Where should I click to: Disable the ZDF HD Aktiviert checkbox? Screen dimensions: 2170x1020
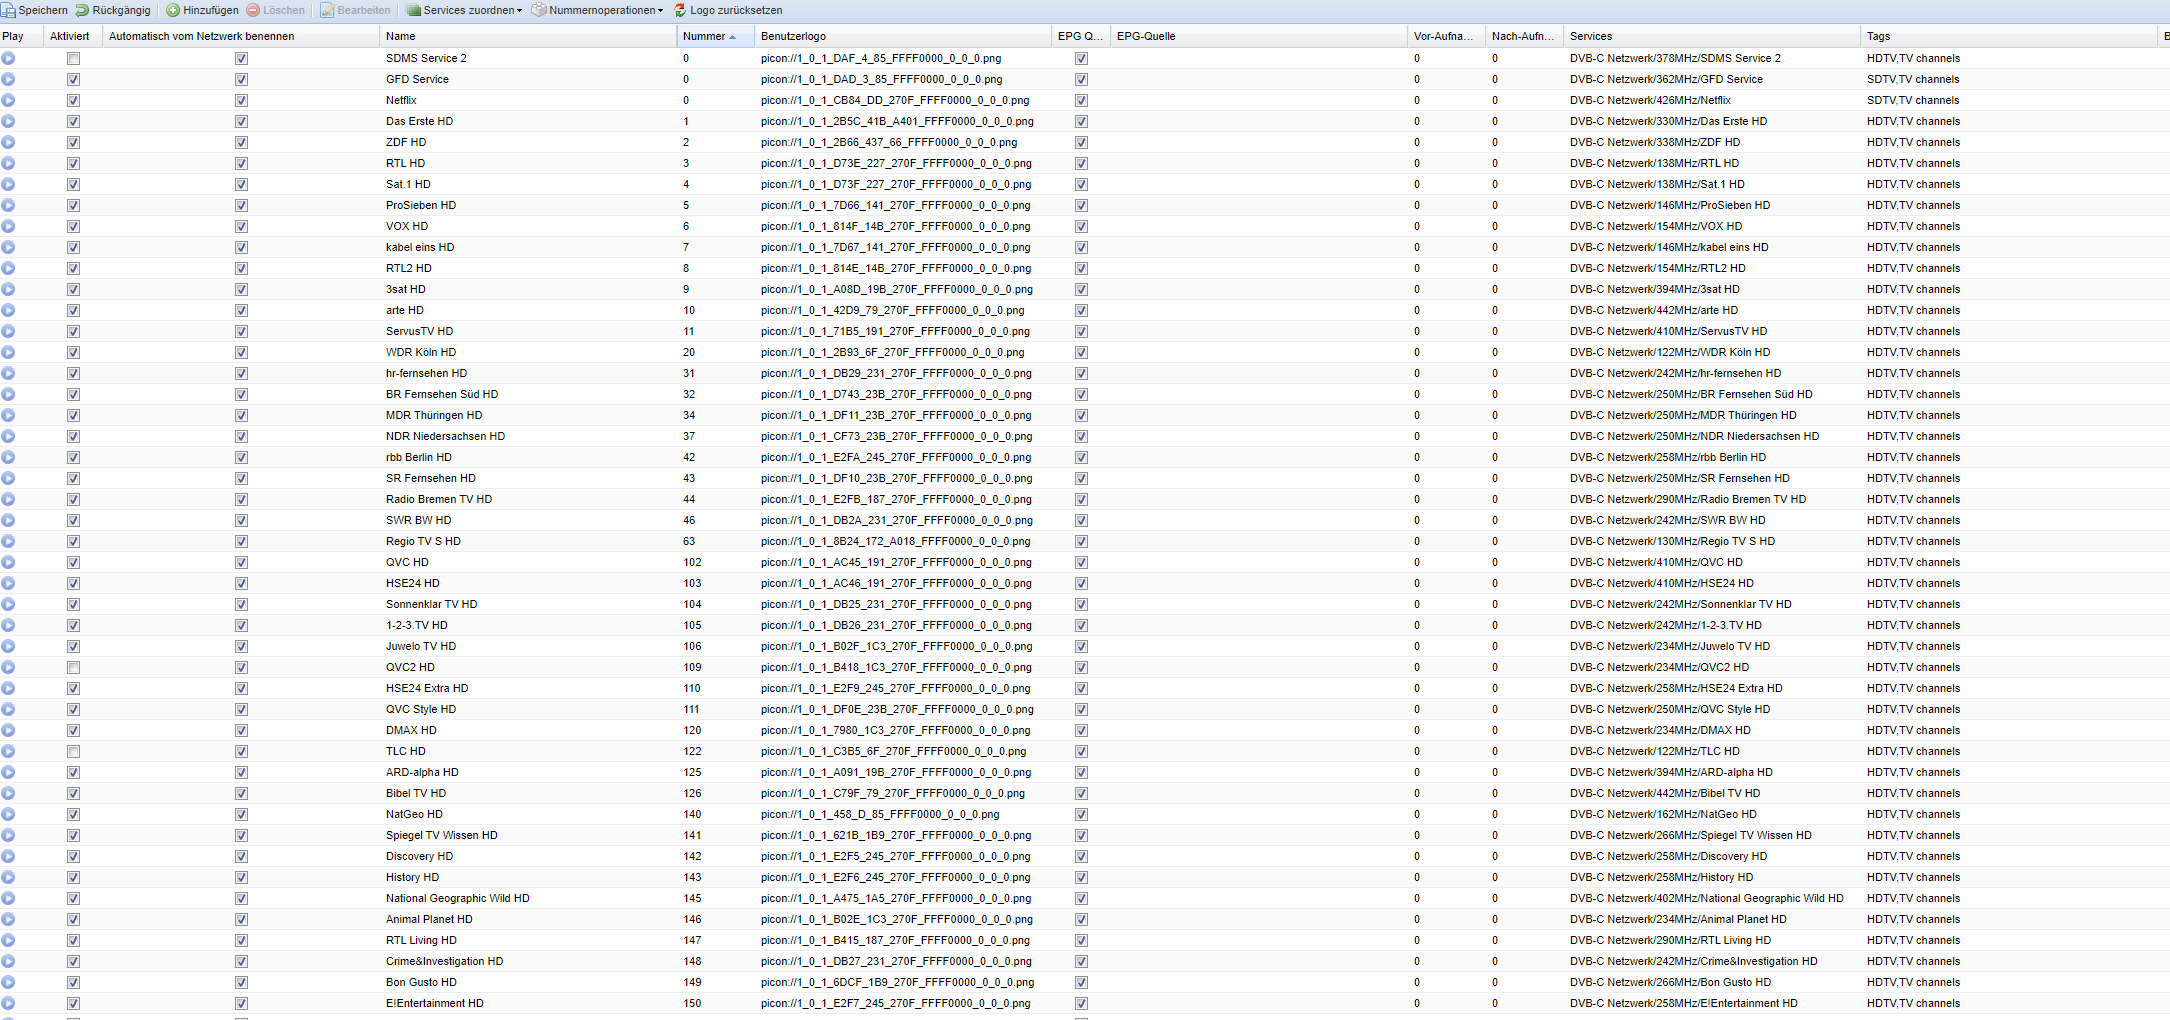pos(73,142)
